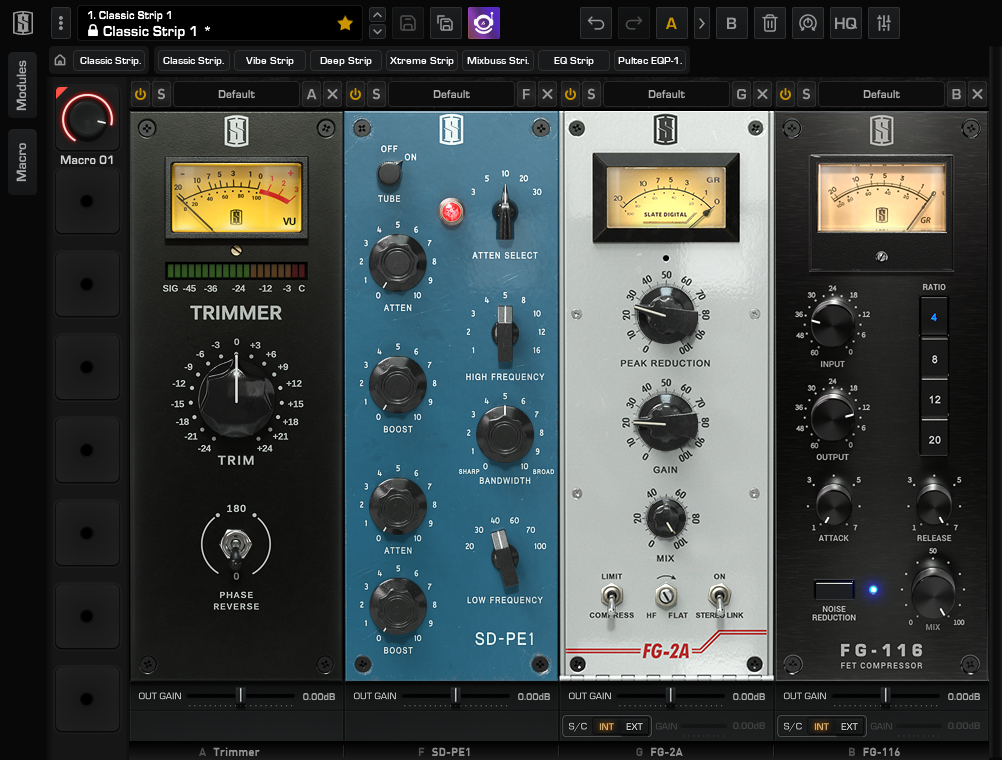
Task: Remove the SD-PE1 module with X
Action: pyautogui.click(x=547, y=94)
